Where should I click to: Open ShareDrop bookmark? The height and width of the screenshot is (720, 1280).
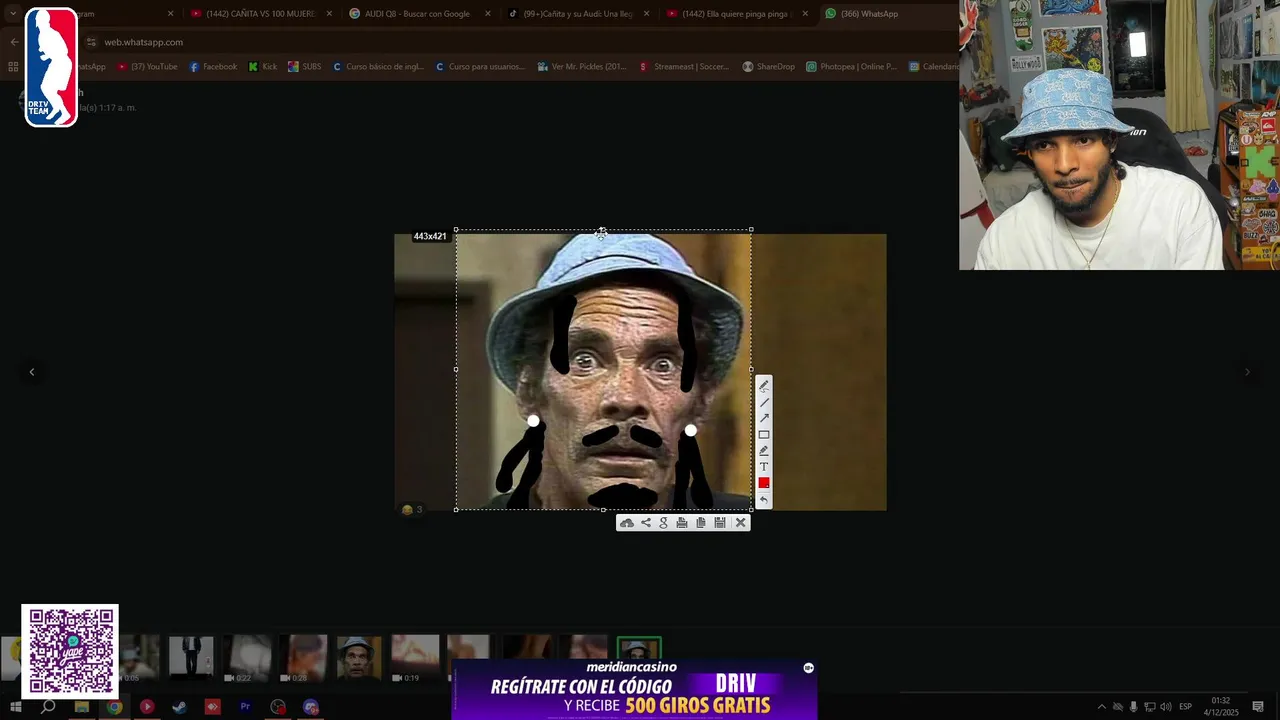click(x=769, y=67)
